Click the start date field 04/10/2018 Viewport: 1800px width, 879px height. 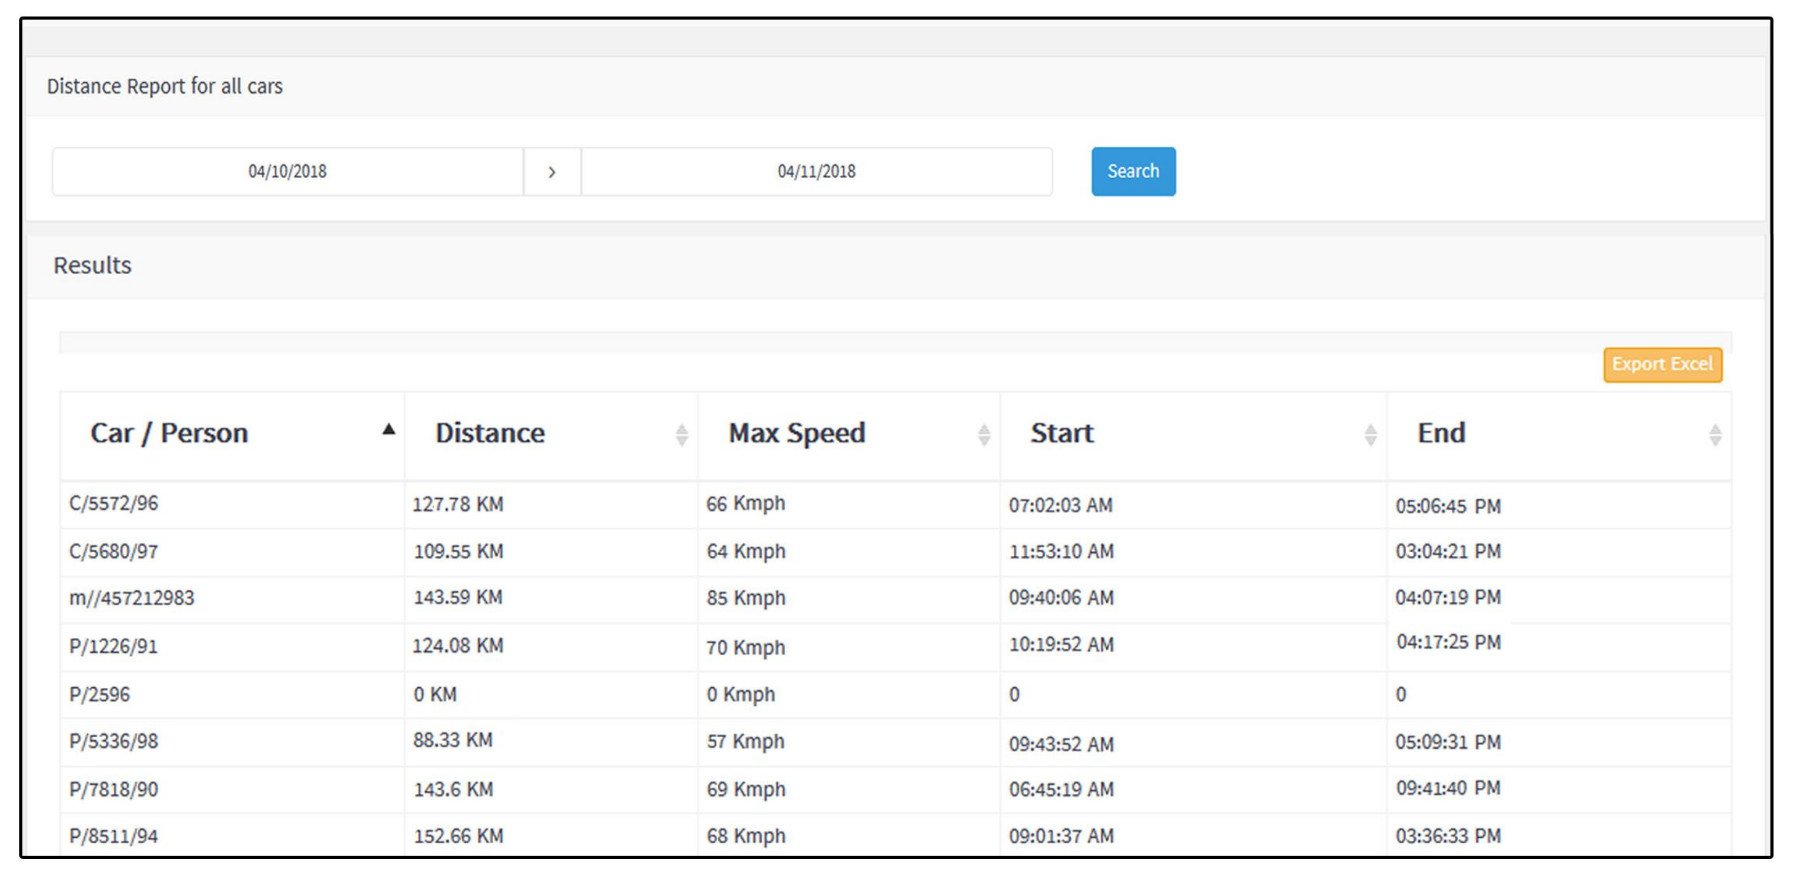point(287,172)
